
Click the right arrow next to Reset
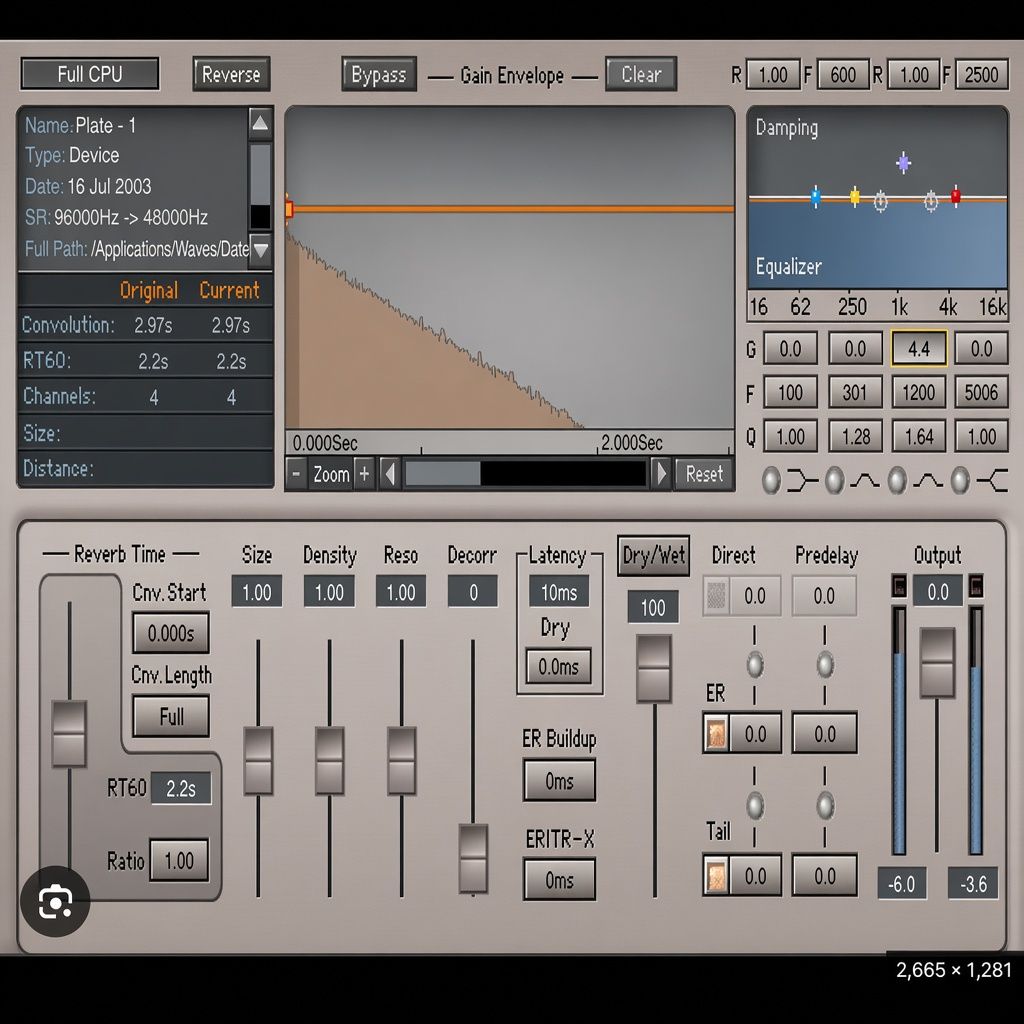[660, 473]
